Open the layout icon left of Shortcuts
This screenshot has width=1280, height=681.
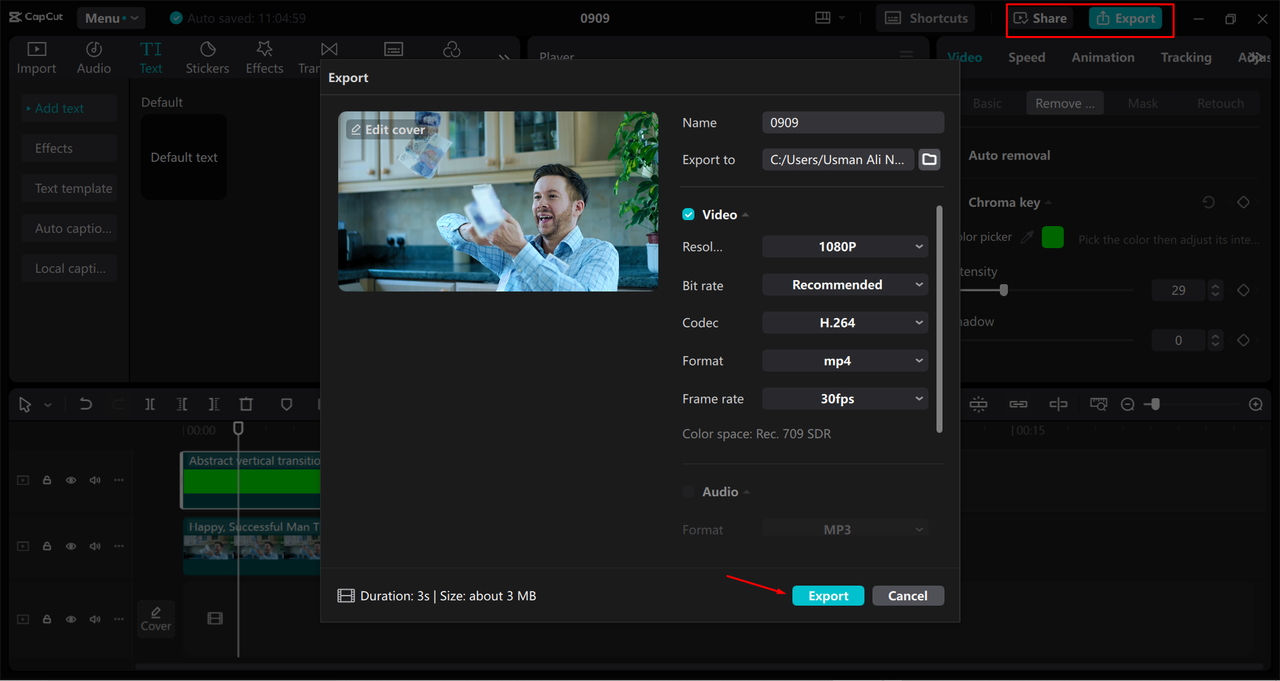(823, 18)
